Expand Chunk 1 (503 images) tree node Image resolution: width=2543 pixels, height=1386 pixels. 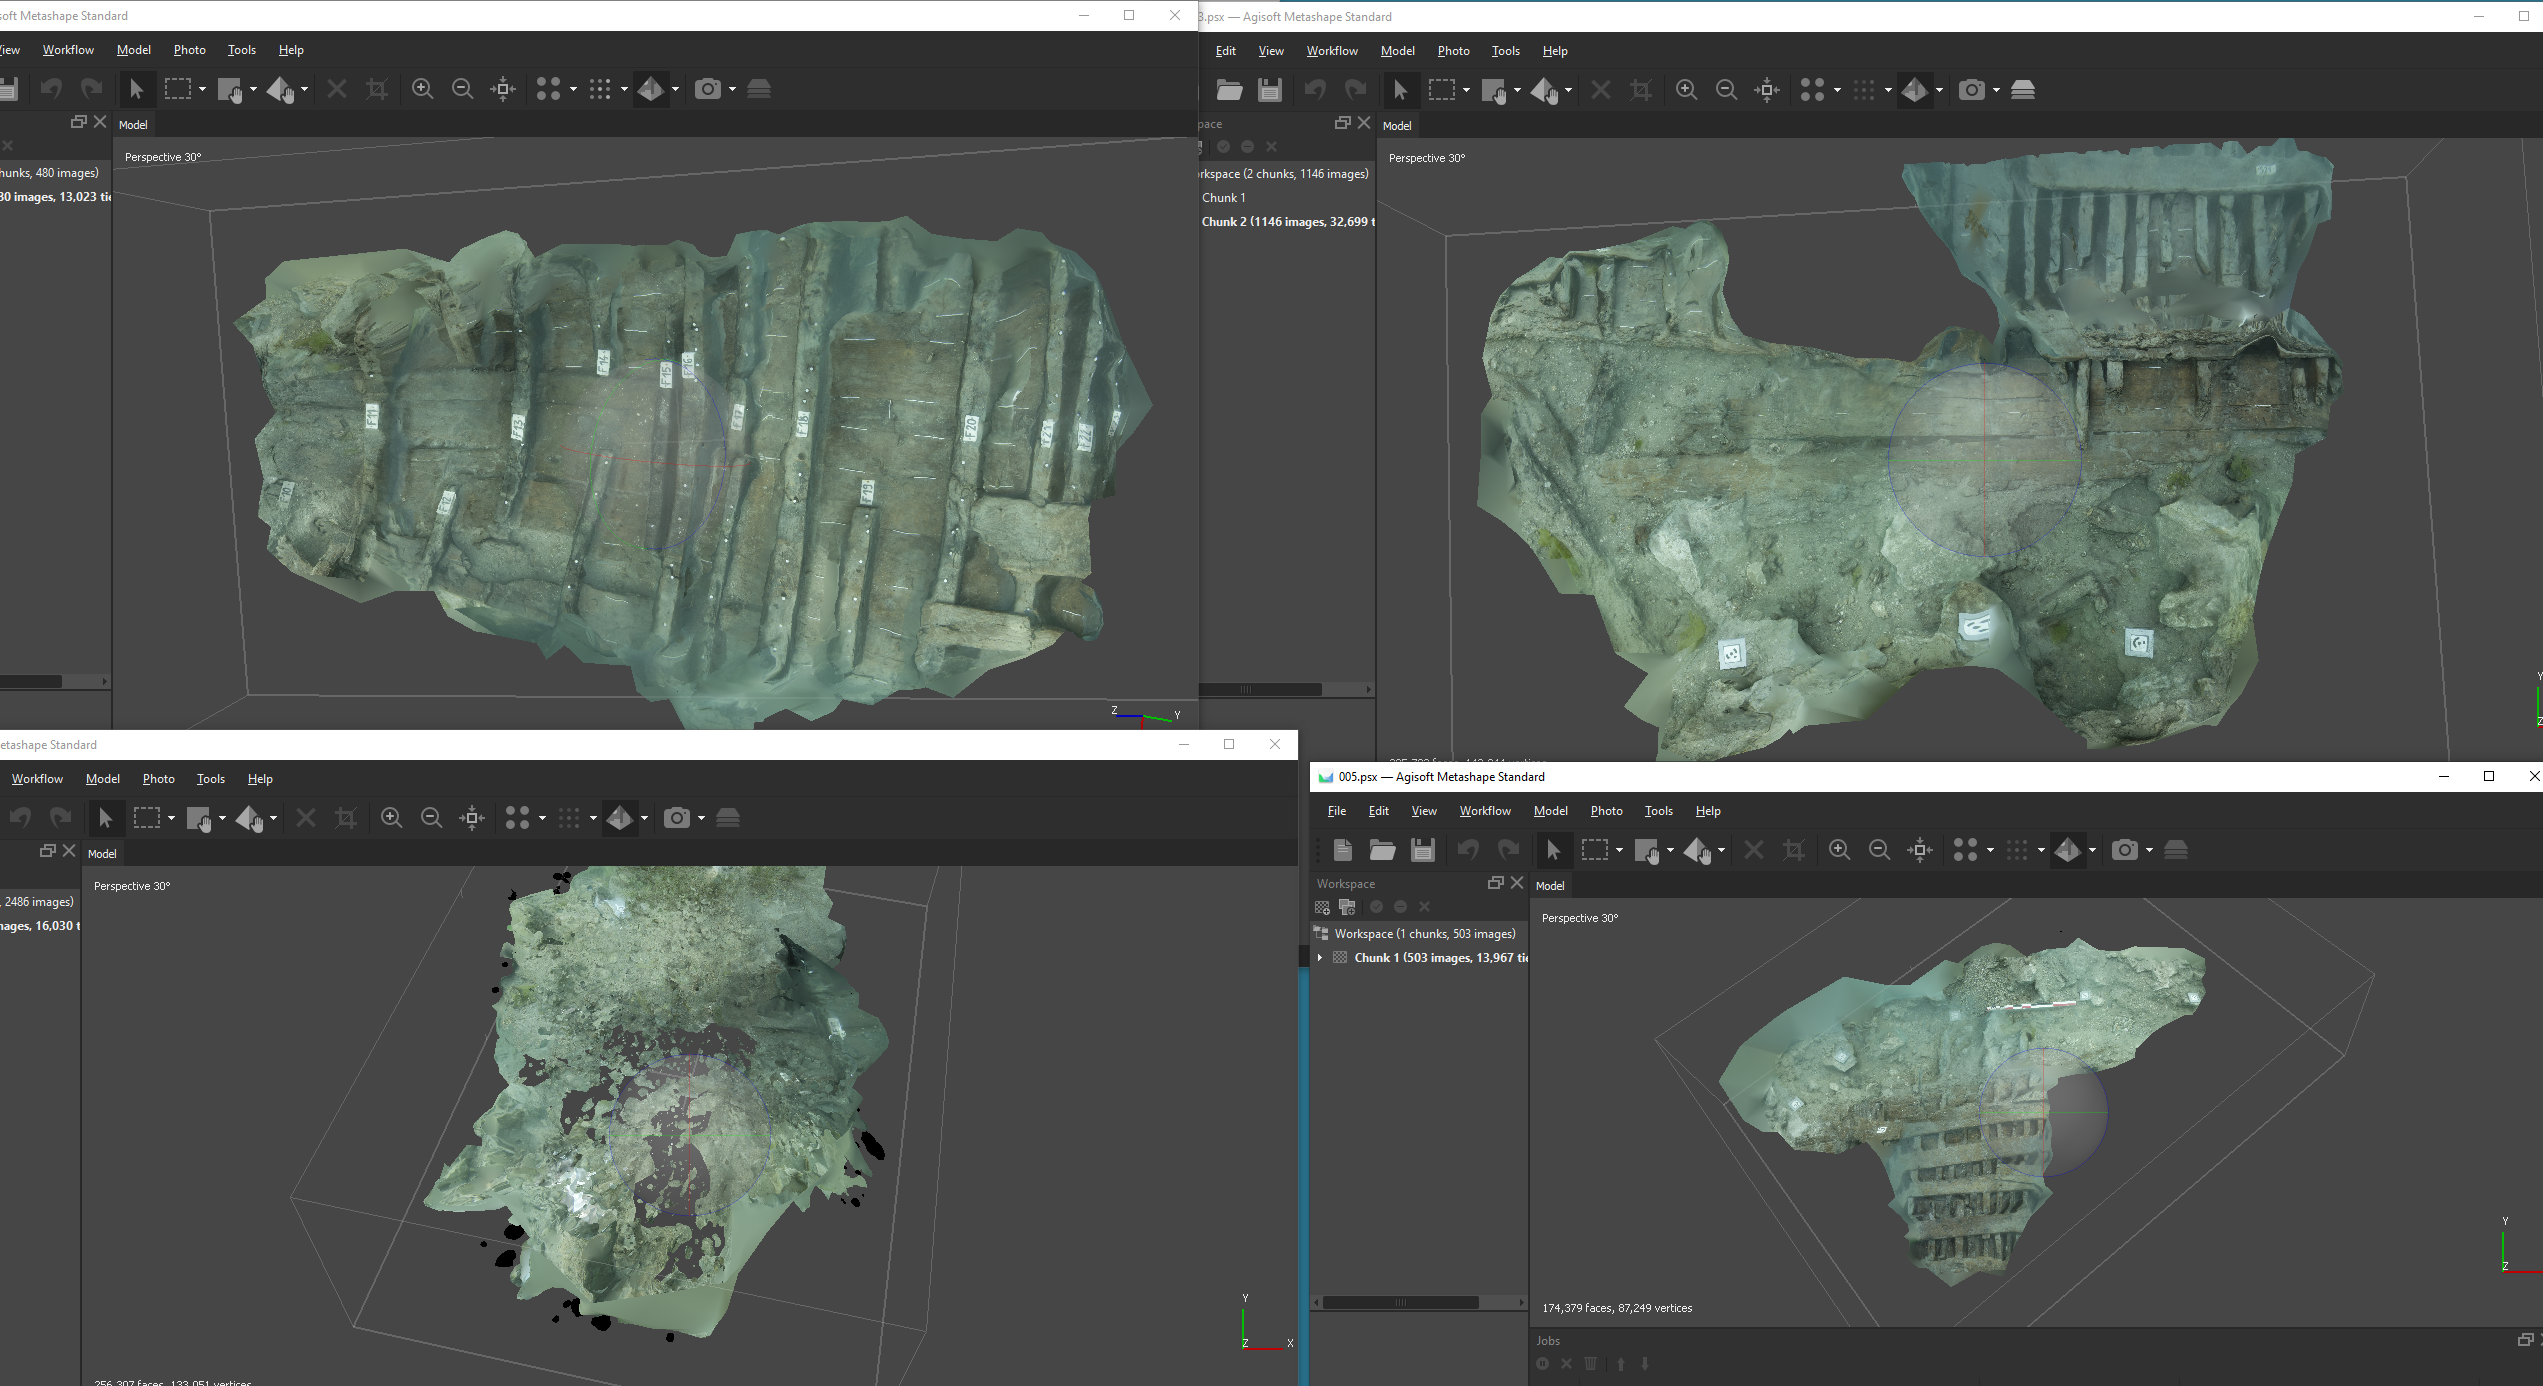1320,958
